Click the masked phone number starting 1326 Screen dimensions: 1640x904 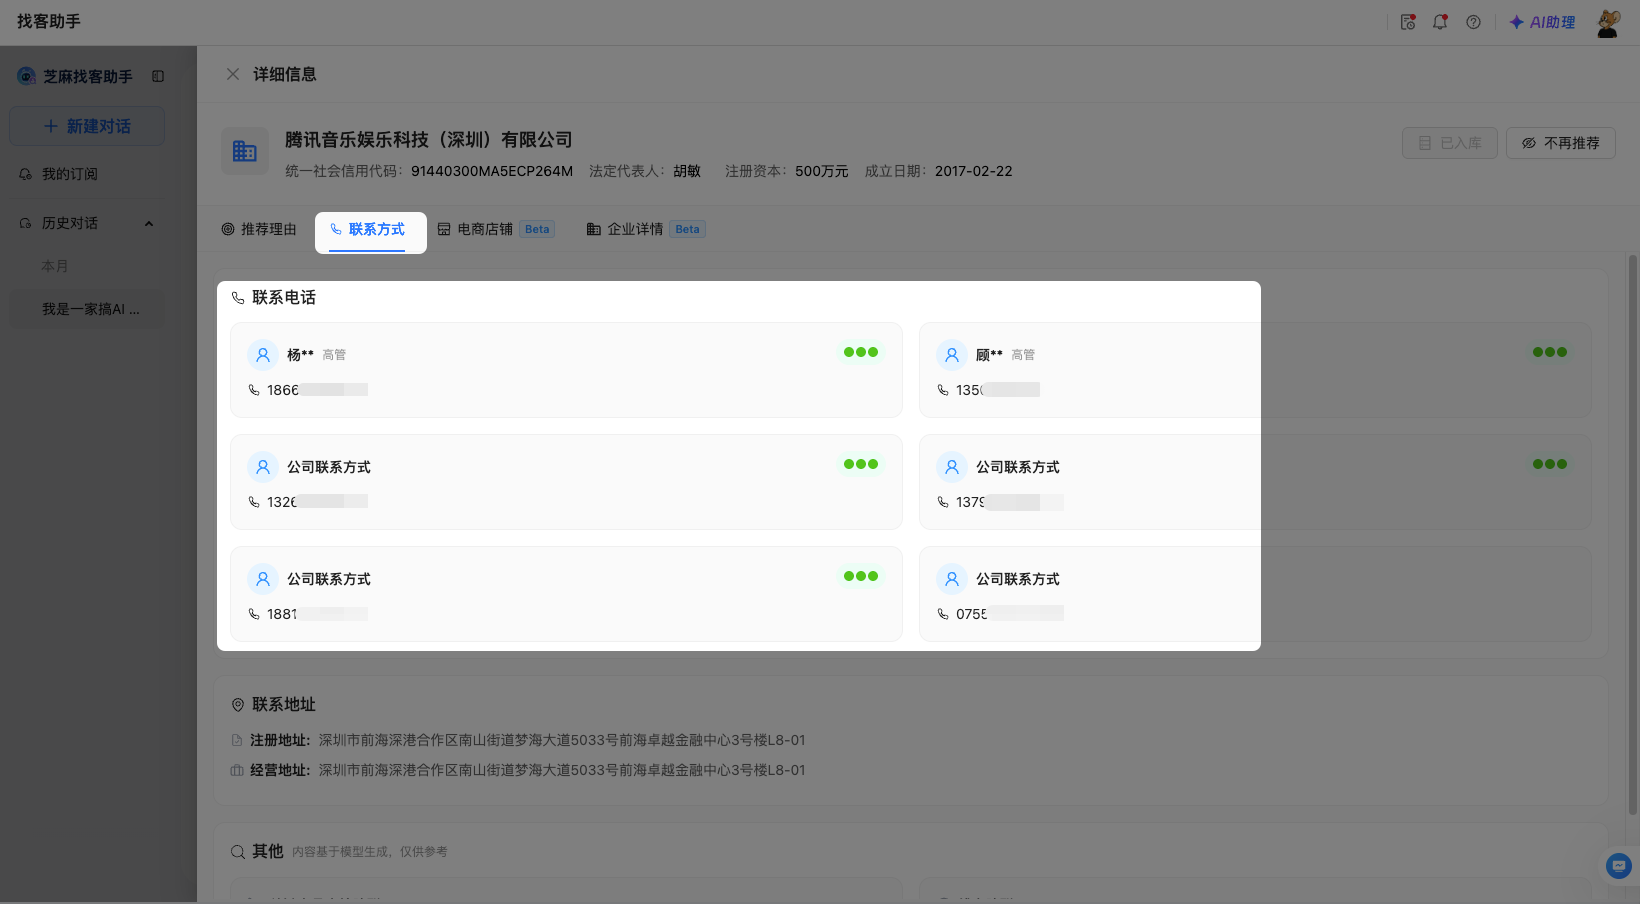(317, 502)
